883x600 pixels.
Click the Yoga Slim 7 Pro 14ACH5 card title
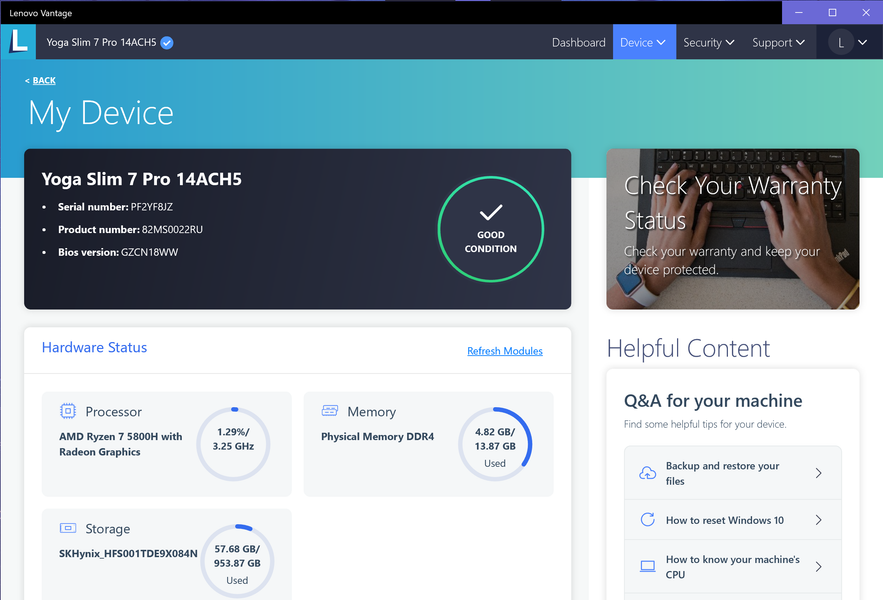pyautogui.click(x=141, y=179)
